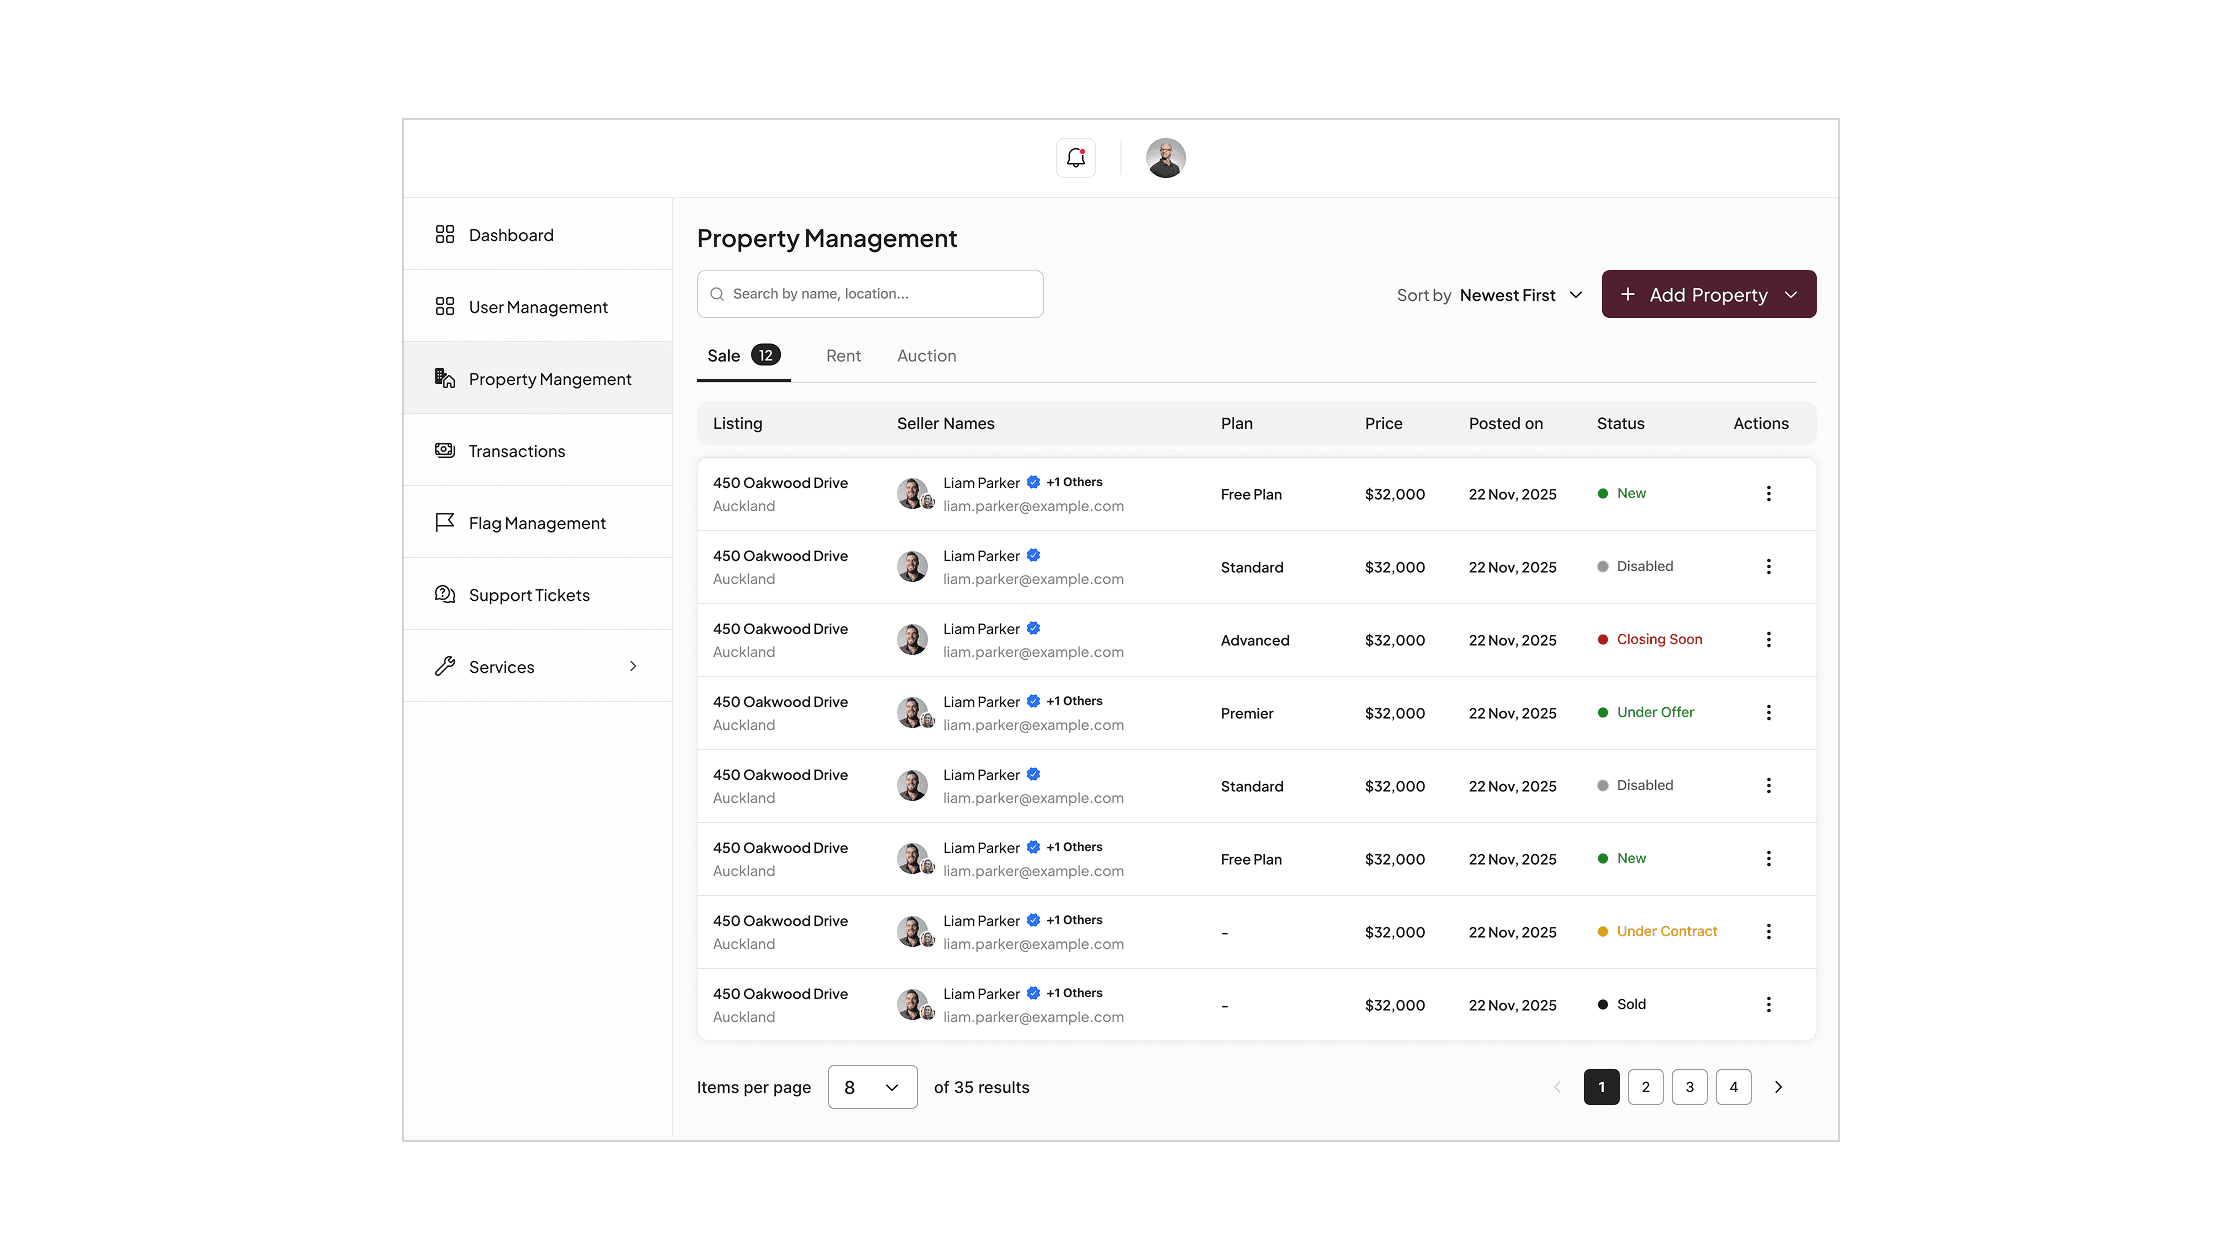Expand the Services submenu chevron

point(633,666)
